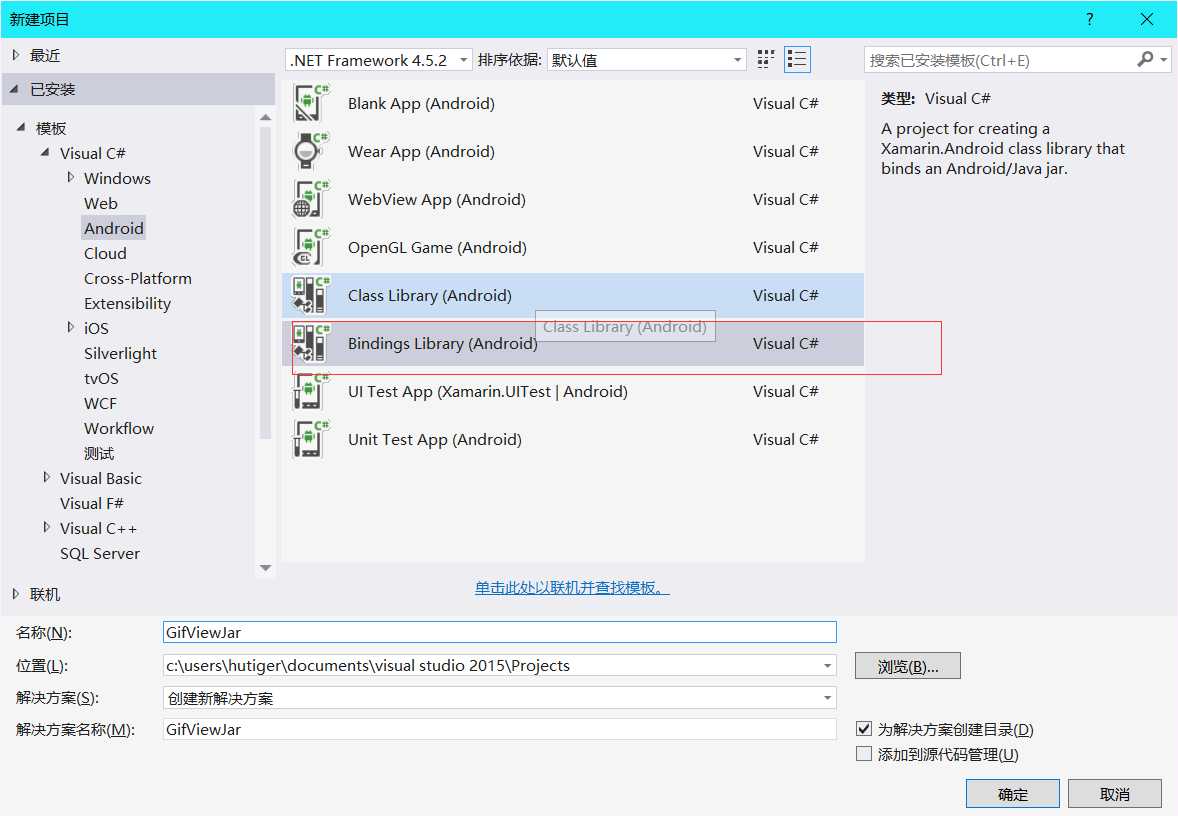The image size is (1178, 816).
Task: Collapse the 模板 tree node
Action: tap(21, 128)
